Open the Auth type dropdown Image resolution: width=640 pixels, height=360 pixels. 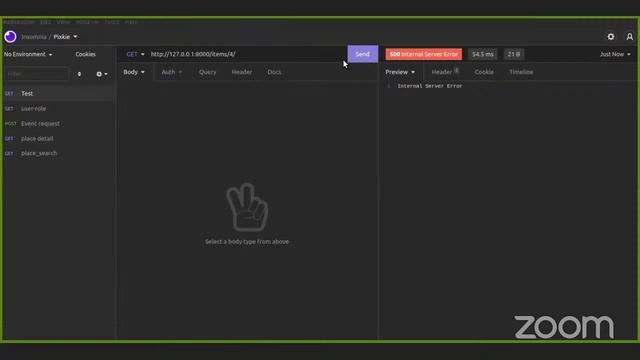[x=171, y=72]
